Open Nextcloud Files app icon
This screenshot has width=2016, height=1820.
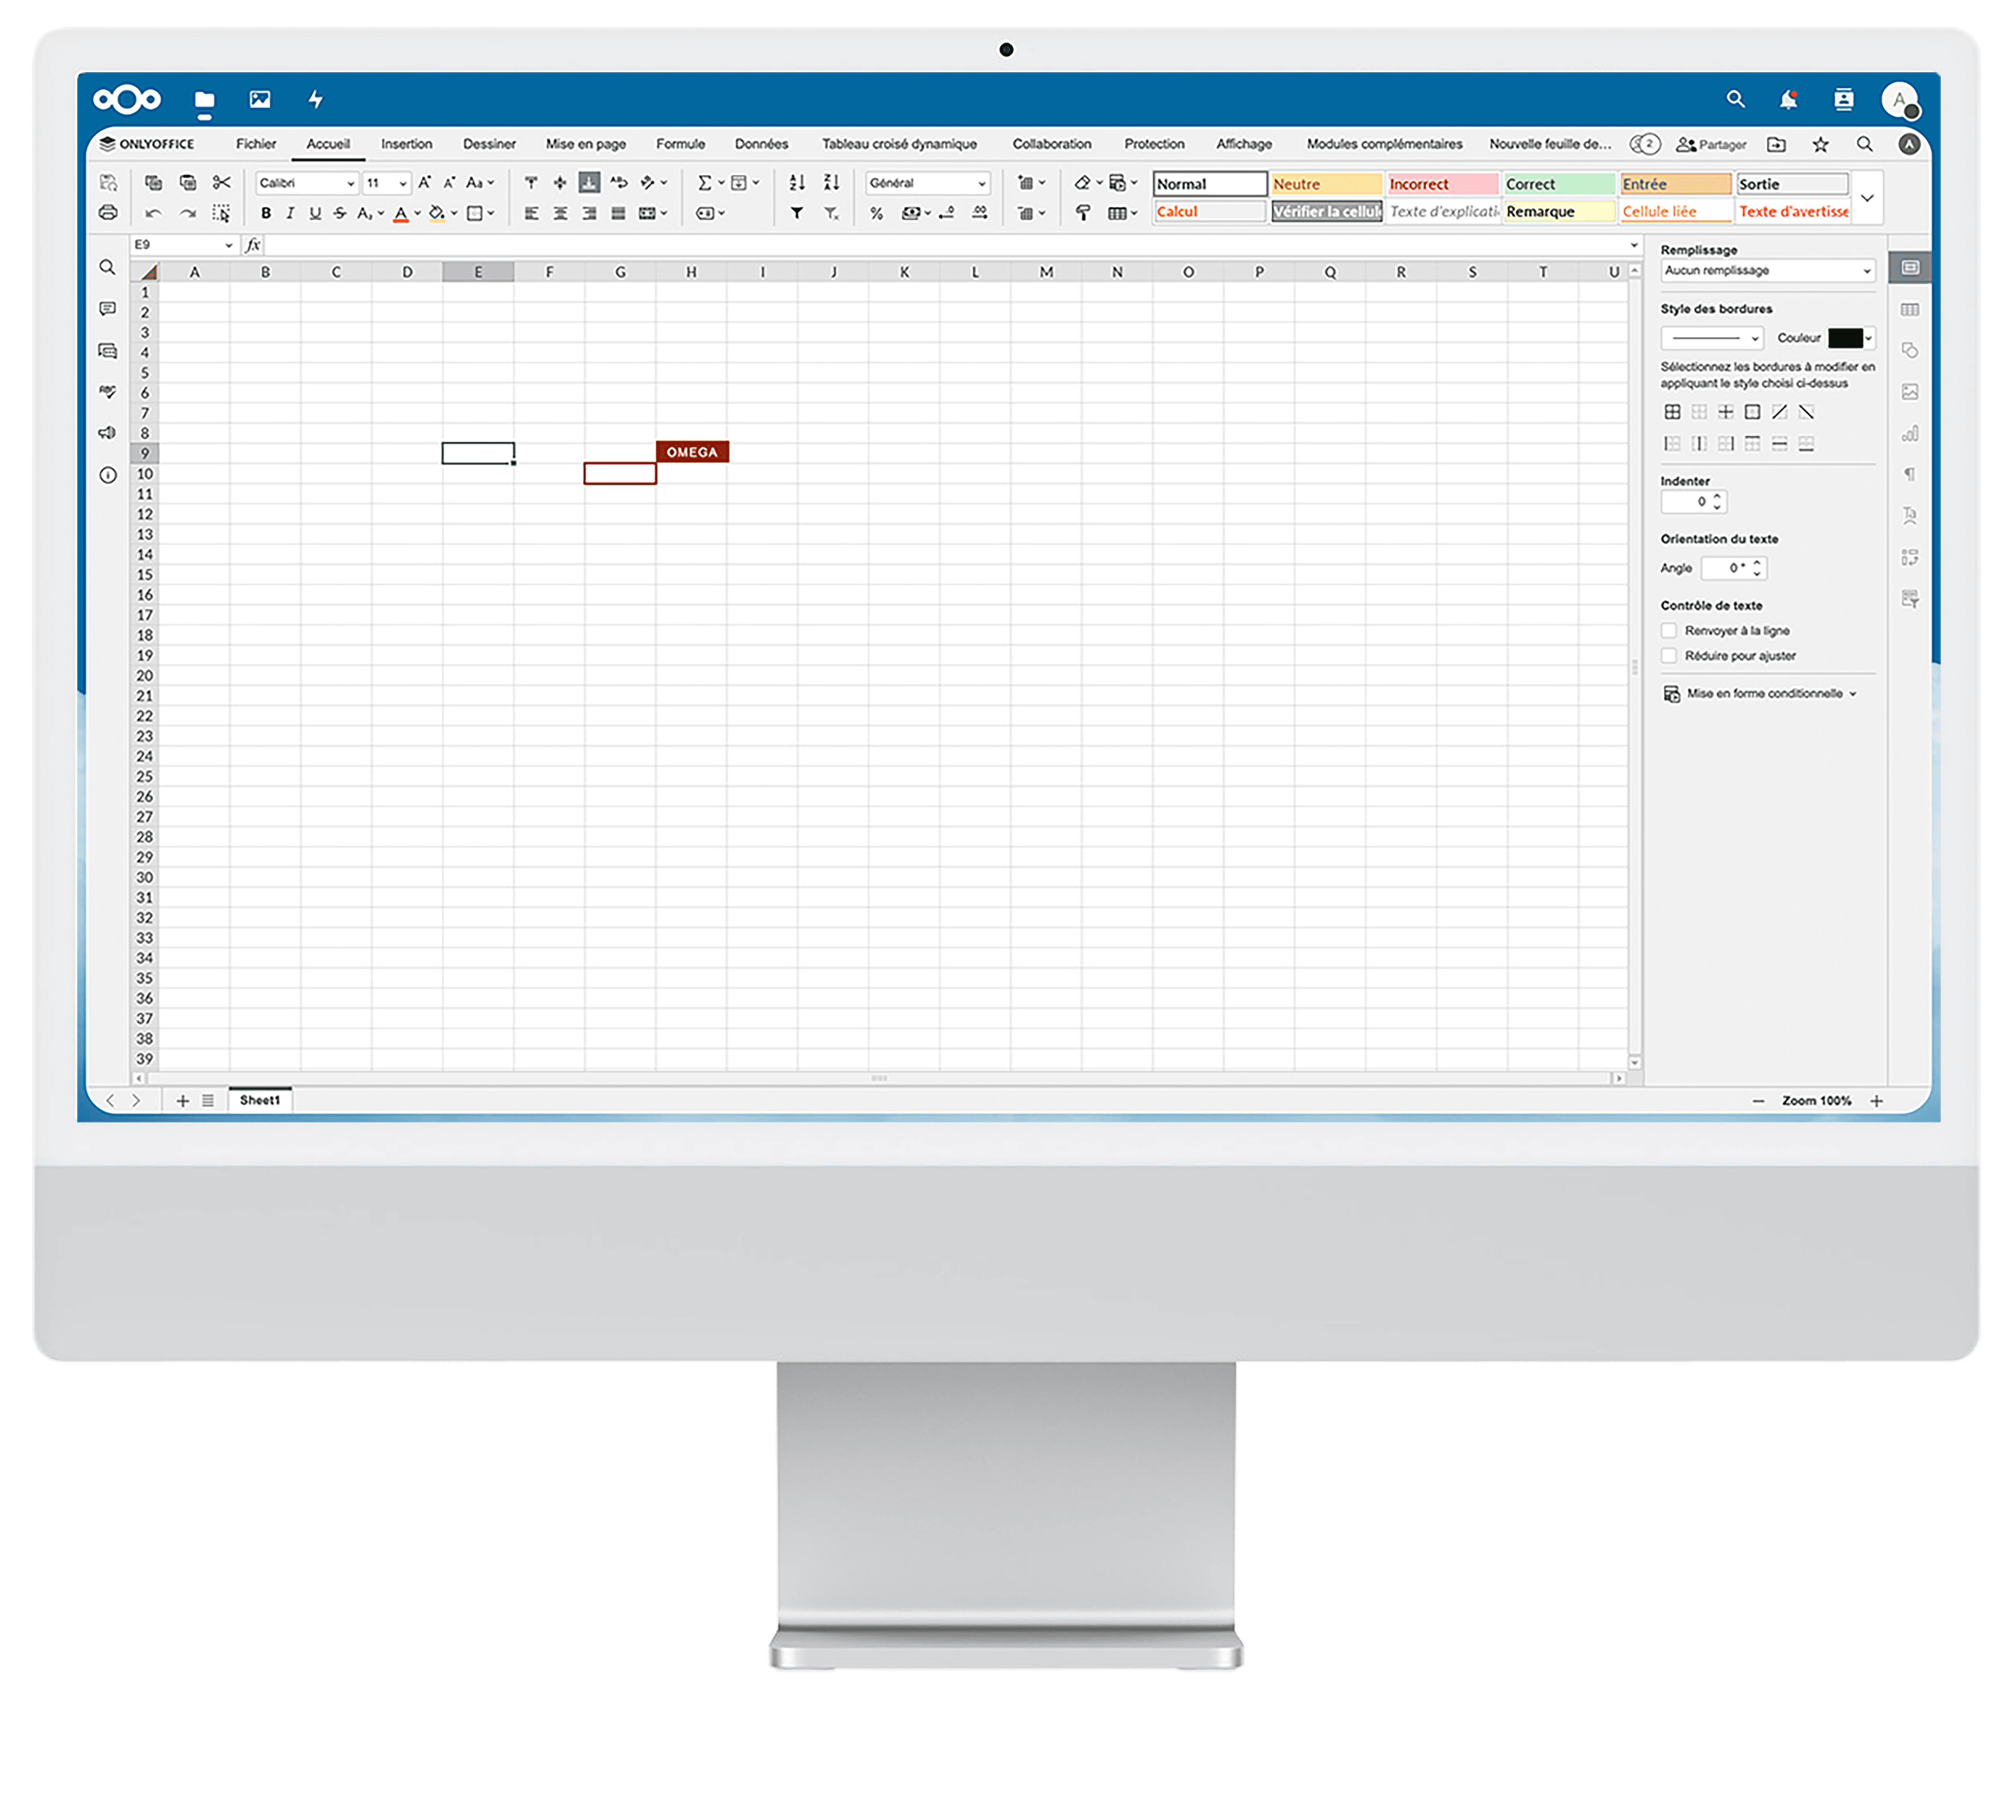click(204, 99)
